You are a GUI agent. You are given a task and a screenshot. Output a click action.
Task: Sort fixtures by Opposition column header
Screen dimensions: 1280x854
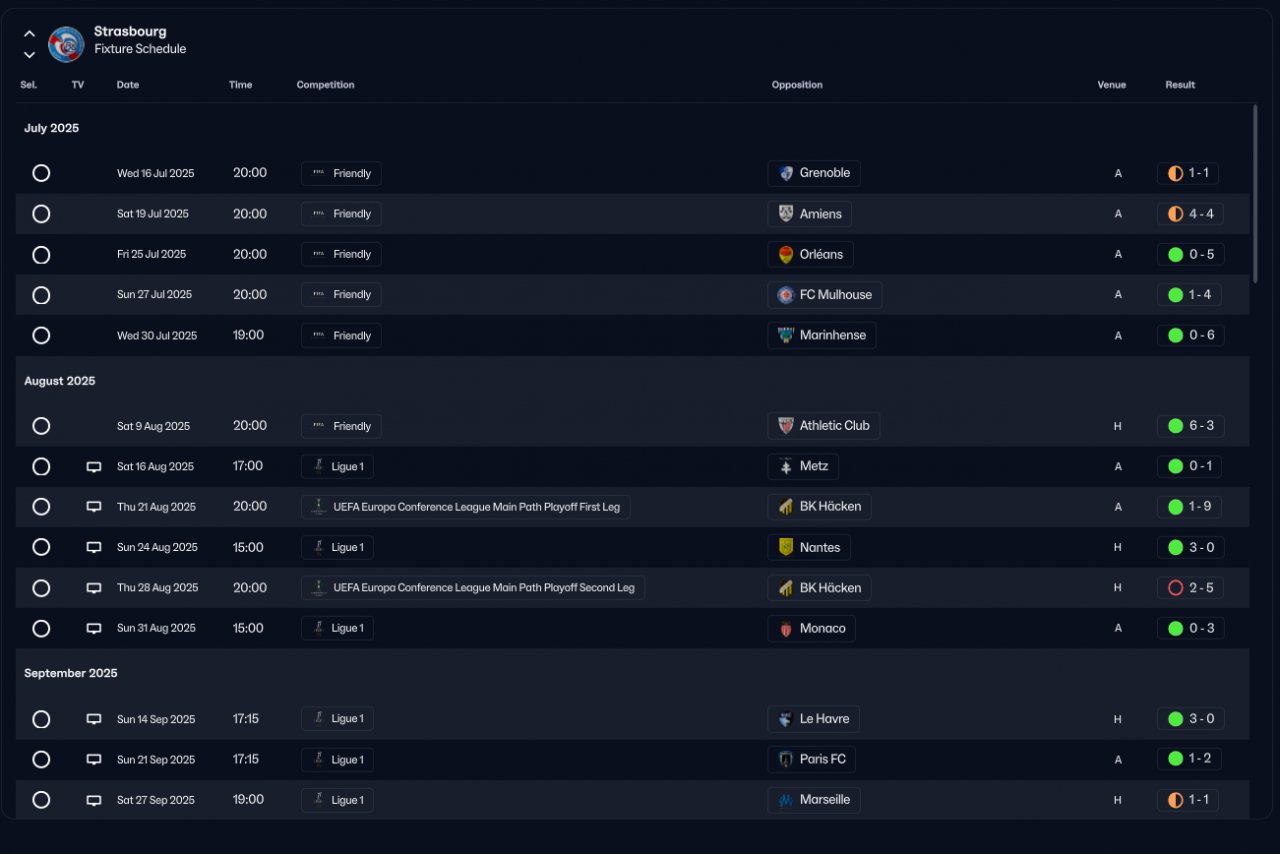[x=797, y=85]
